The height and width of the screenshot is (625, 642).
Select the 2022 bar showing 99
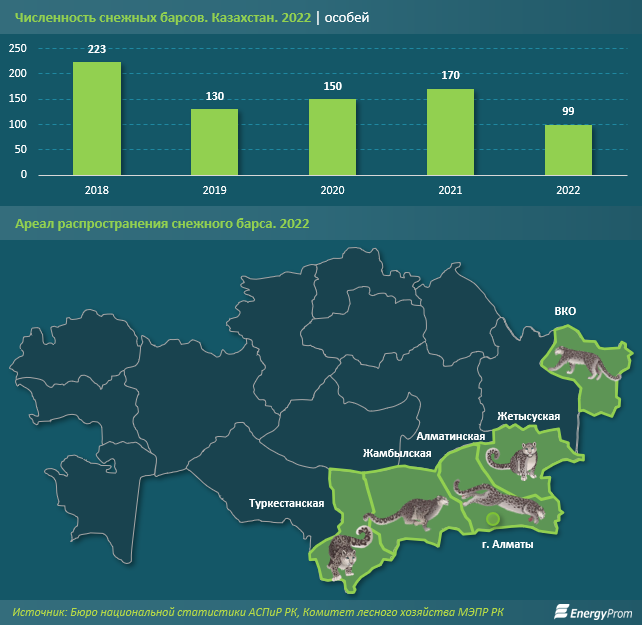click(568, 150)
